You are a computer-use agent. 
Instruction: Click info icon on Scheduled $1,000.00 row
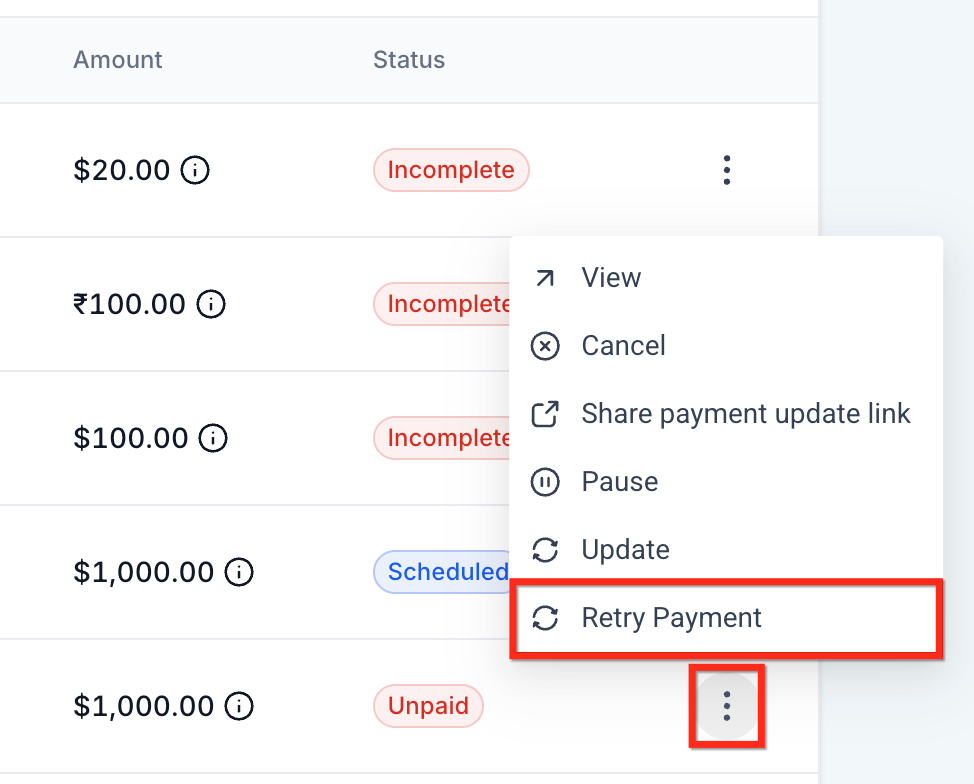pyautogui.click(x=239, y=572)
